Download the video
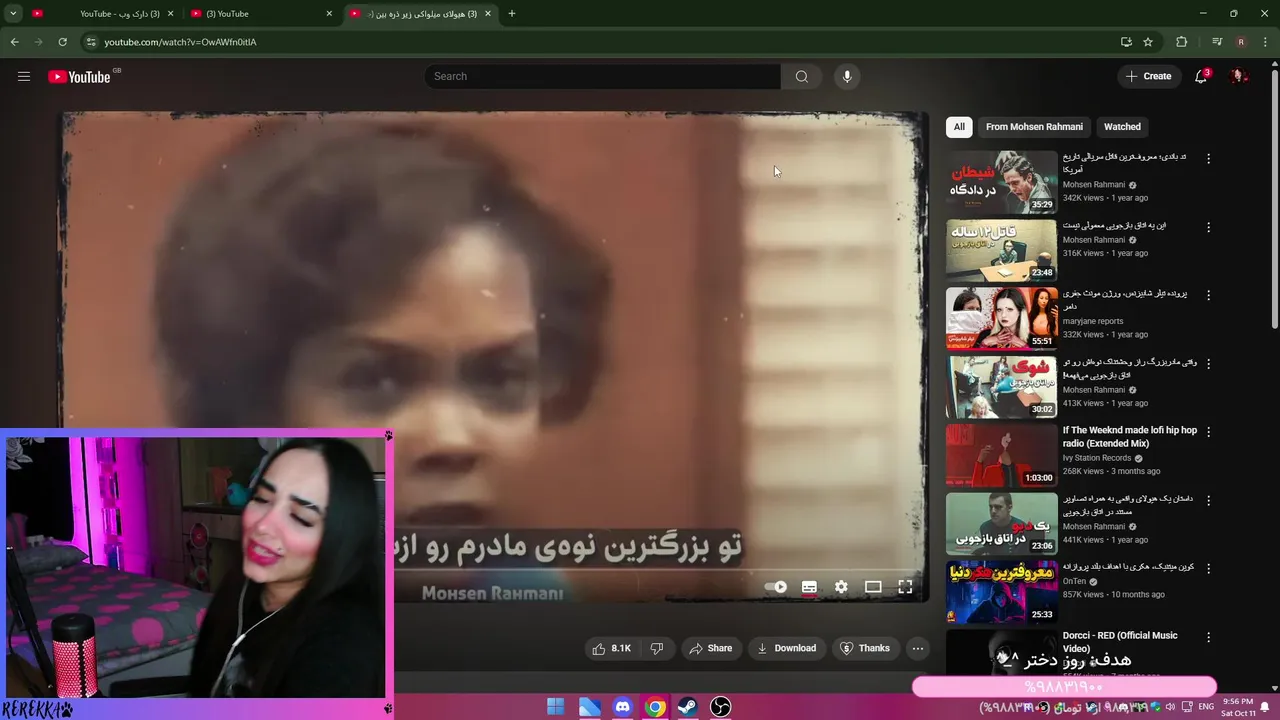Viewport: 1280px width, 720px height. coord(786,648)
